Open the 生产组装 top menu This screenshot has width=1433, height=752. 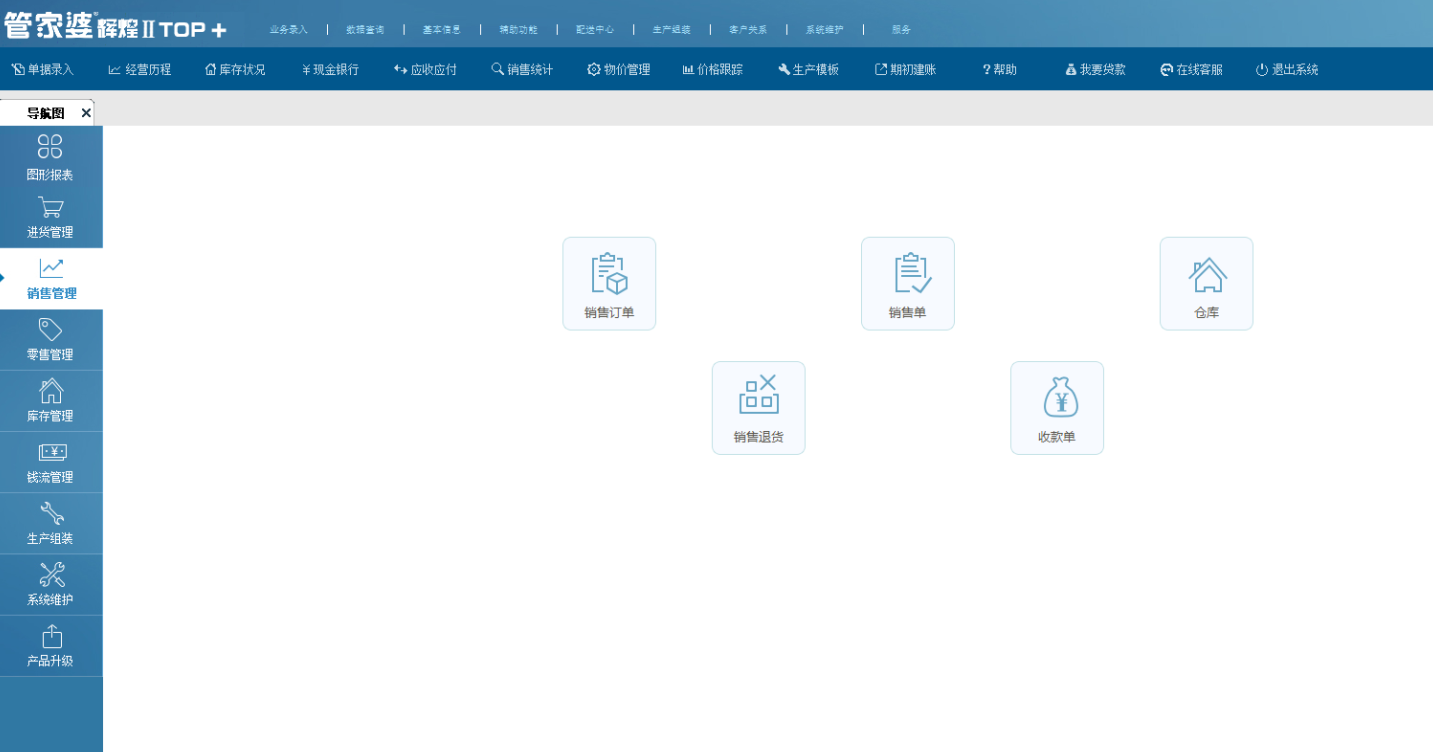coord(672,30)
